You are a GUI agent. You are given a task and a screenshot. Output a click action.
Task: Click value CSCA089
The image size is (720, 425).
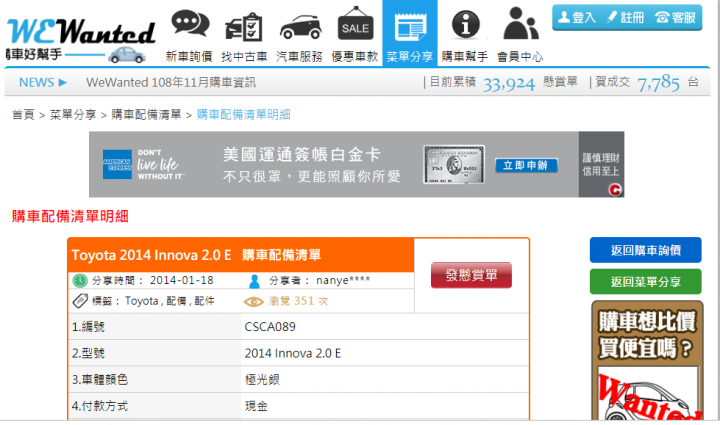click(270, 327)
